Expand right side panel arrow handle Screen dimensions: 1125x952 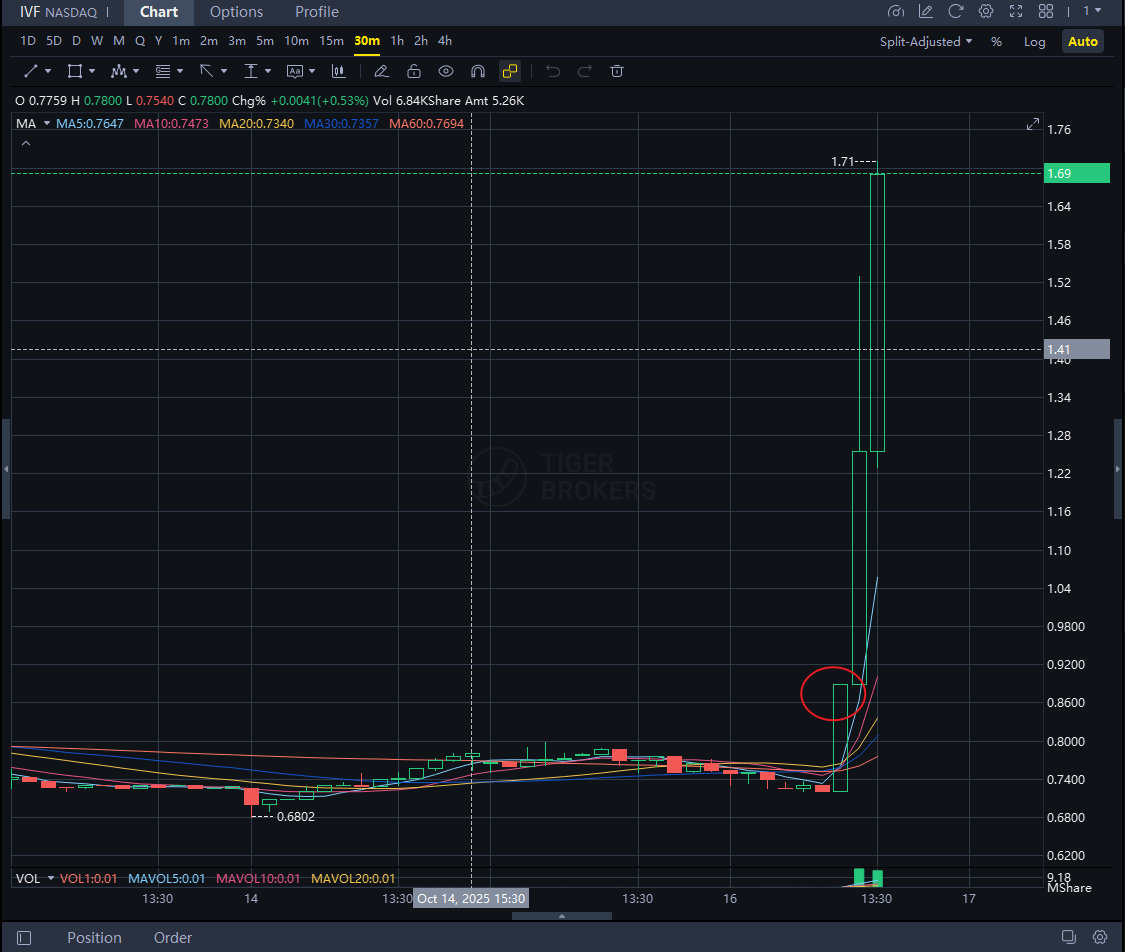tap(1118, 469)
